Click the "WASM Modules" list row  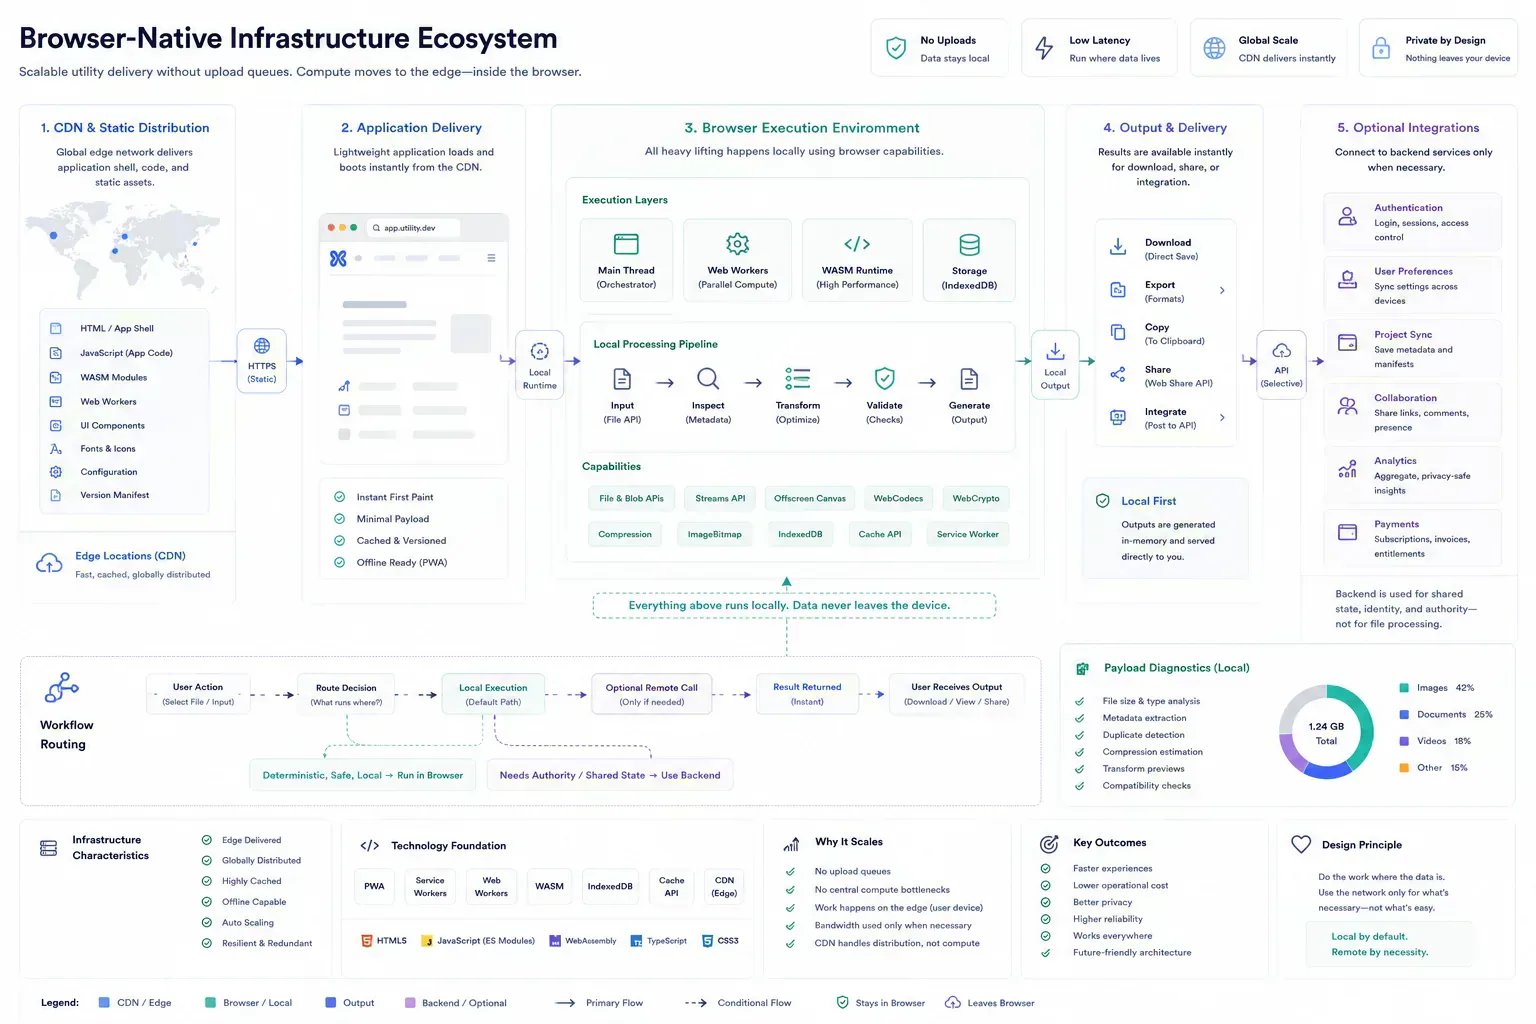click(x=123, y=377)
